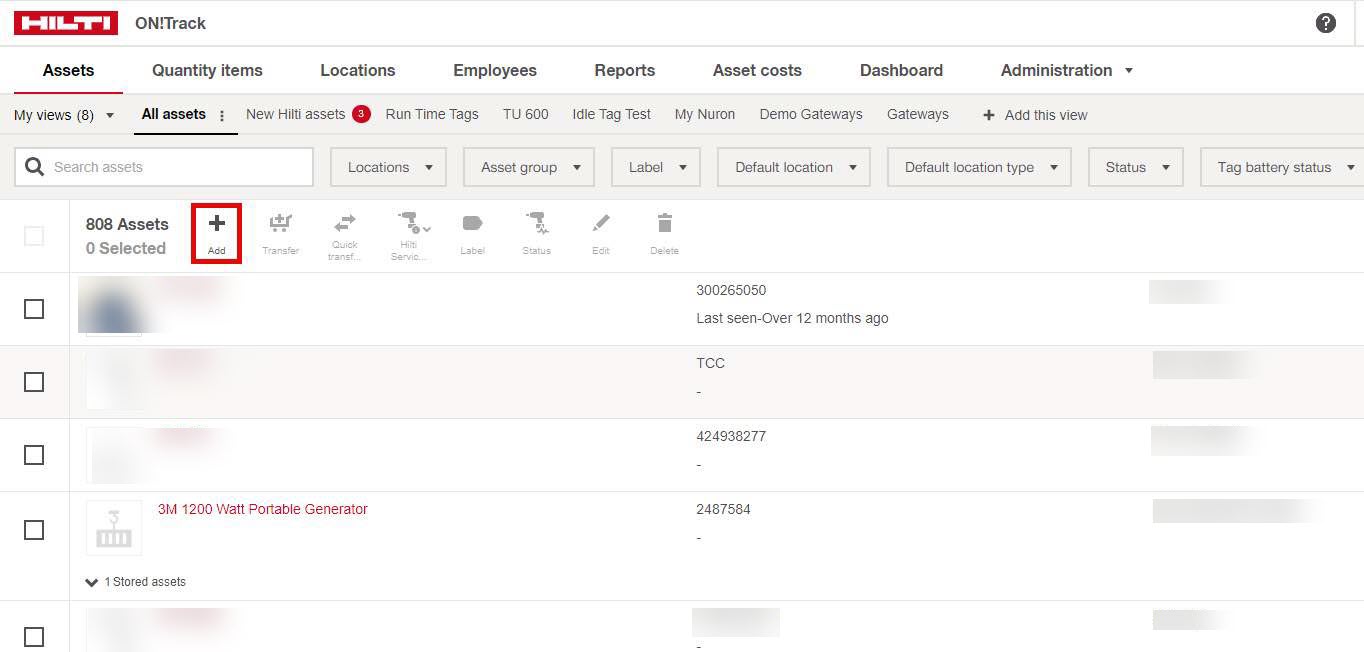1364x652 pixels.
Task: Check the box for asset 300265050
Action: 34,309
